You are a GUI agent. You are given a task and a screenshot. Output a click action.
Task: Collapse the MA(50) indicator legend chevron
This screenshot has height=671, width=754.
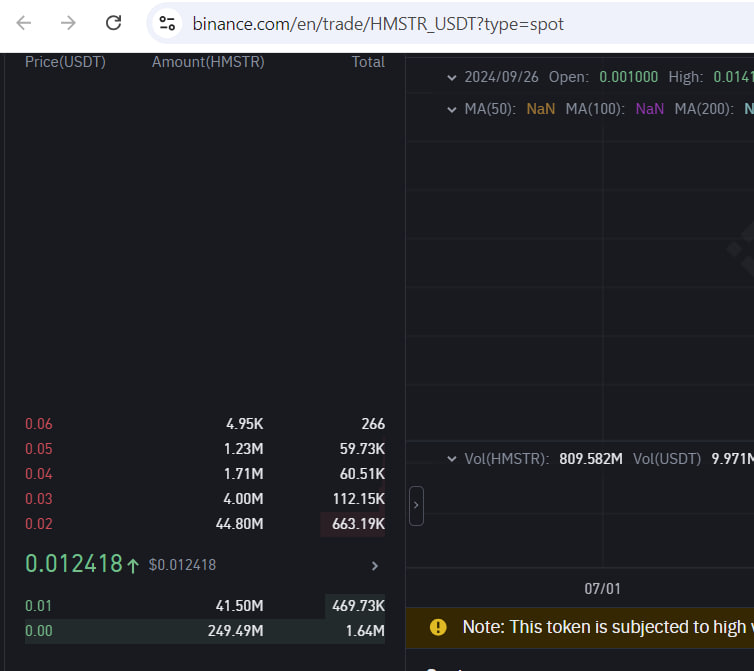(x=452, y=109)
